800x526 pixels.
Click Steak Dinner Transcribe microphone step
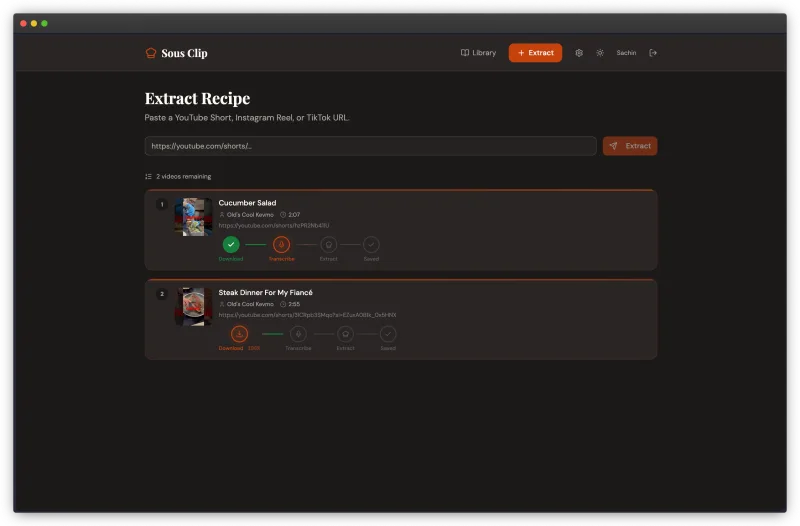coord(298,334)
